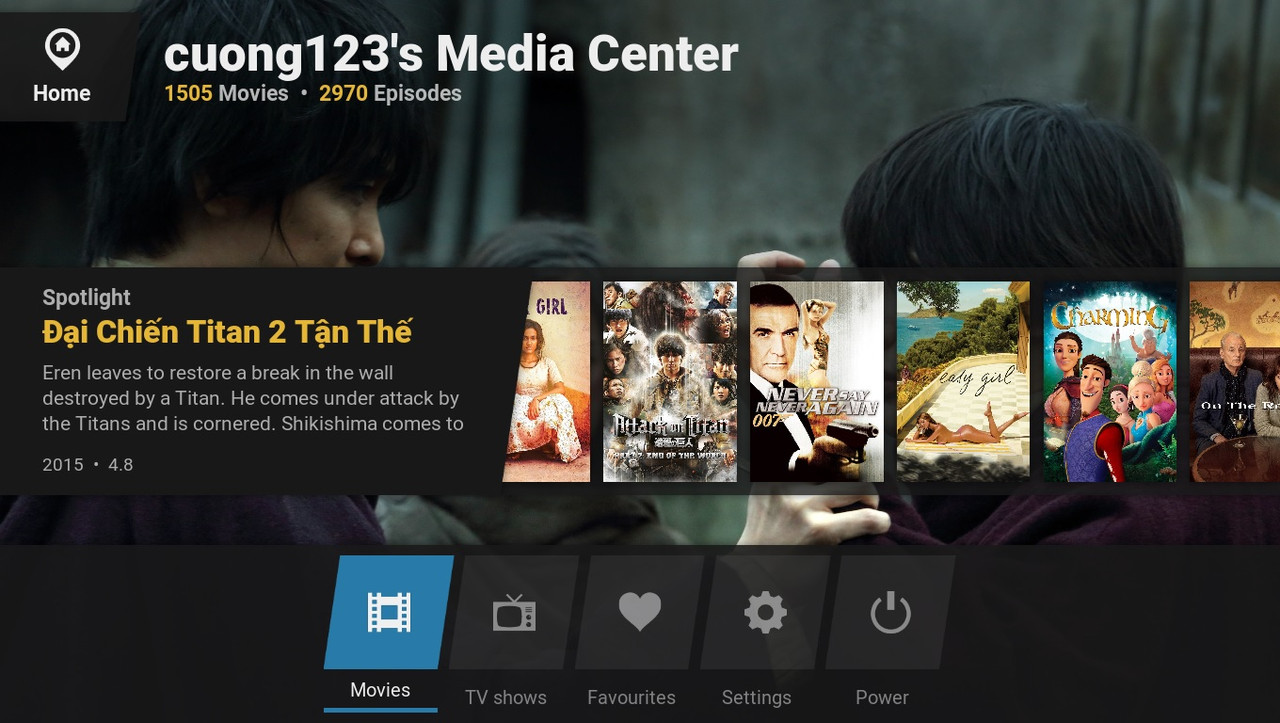Image resolution: width=1280 pixels, height=723 pixels.
Task: Open the On The Rocks poster at the right edge
Action: point(1235,381)
